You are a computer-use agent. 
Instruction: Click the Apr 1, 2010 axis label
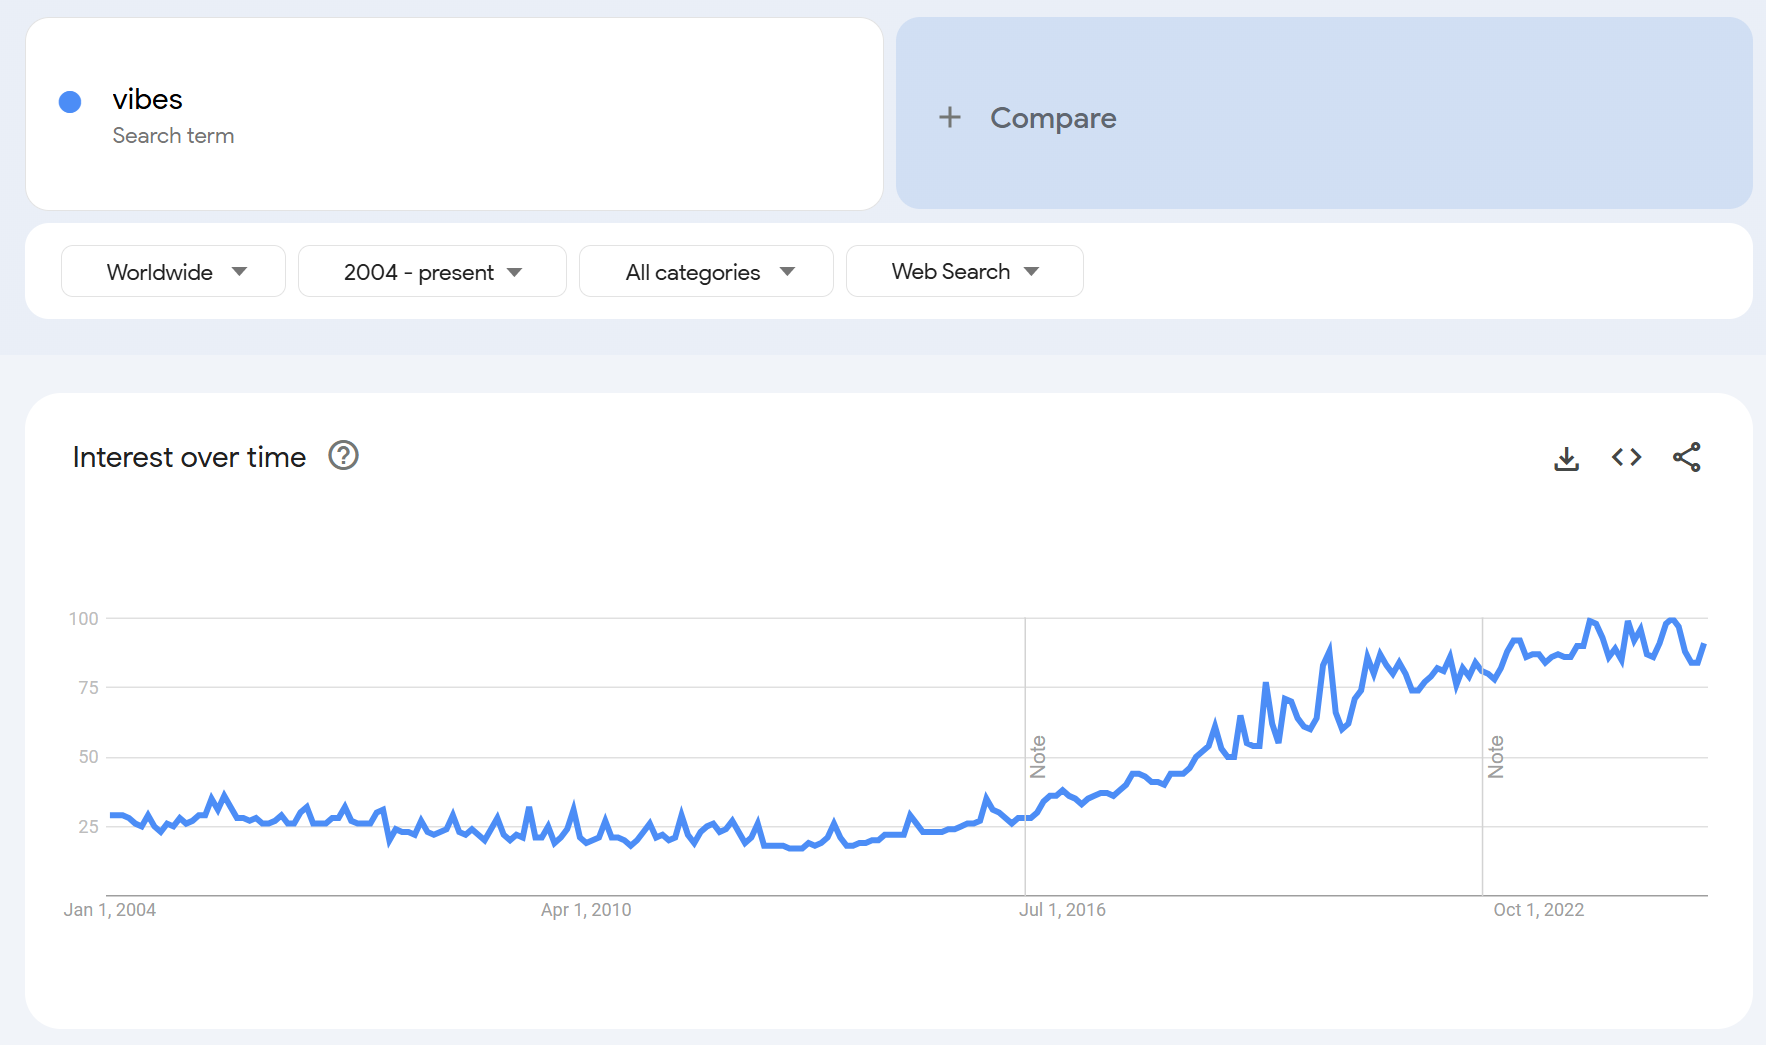click(x=586, y=910)
